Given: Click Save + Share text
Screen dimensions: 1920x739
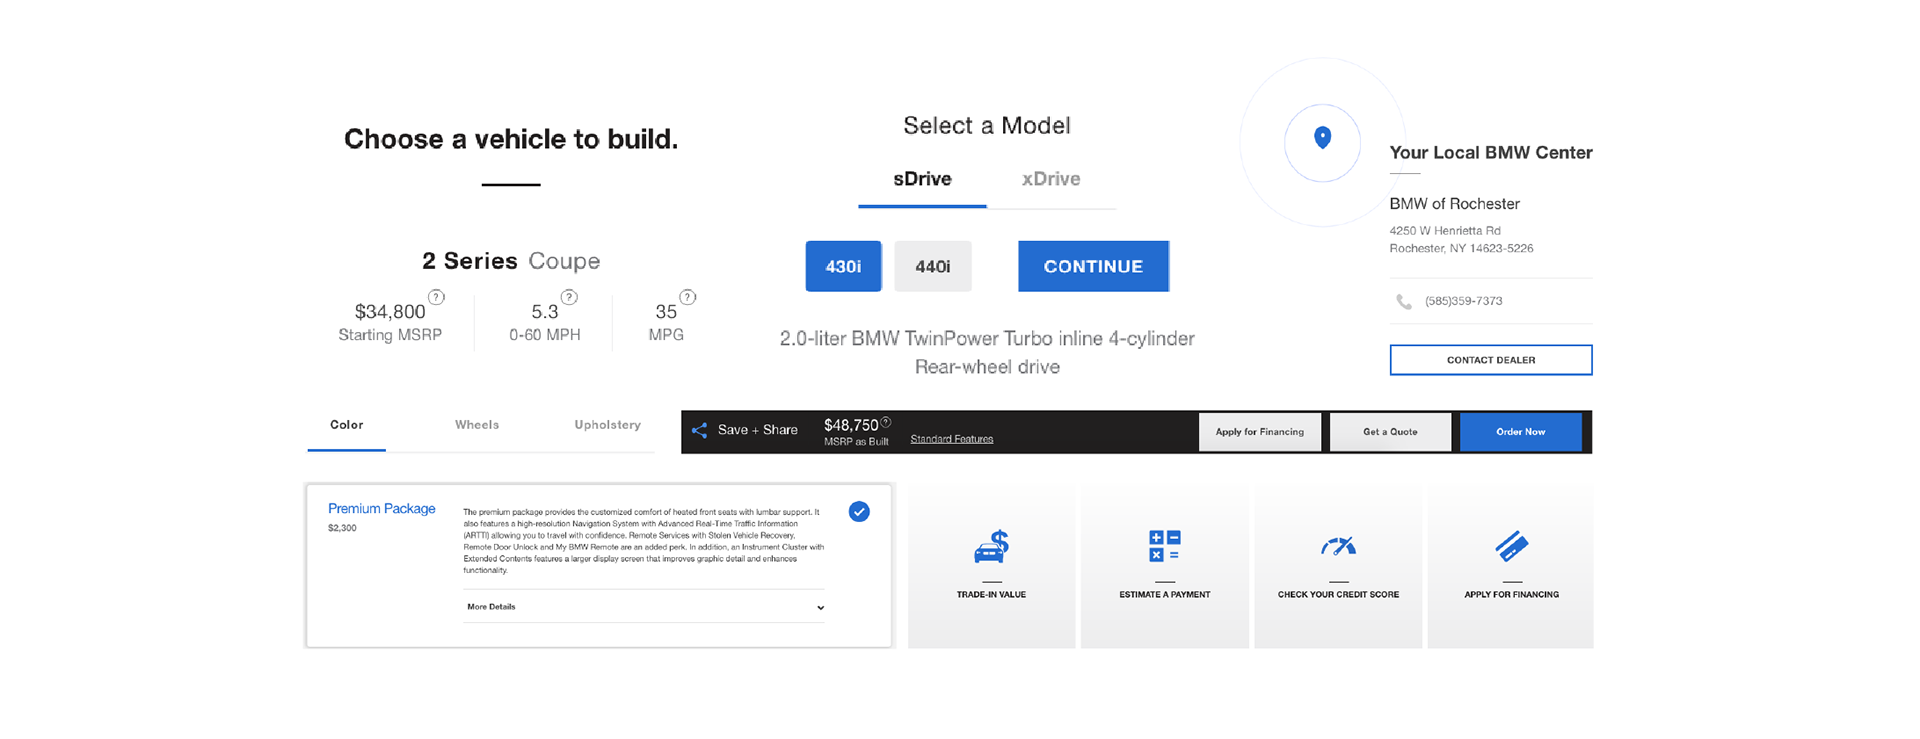Looking at the screenshot, I should [758, 430].
